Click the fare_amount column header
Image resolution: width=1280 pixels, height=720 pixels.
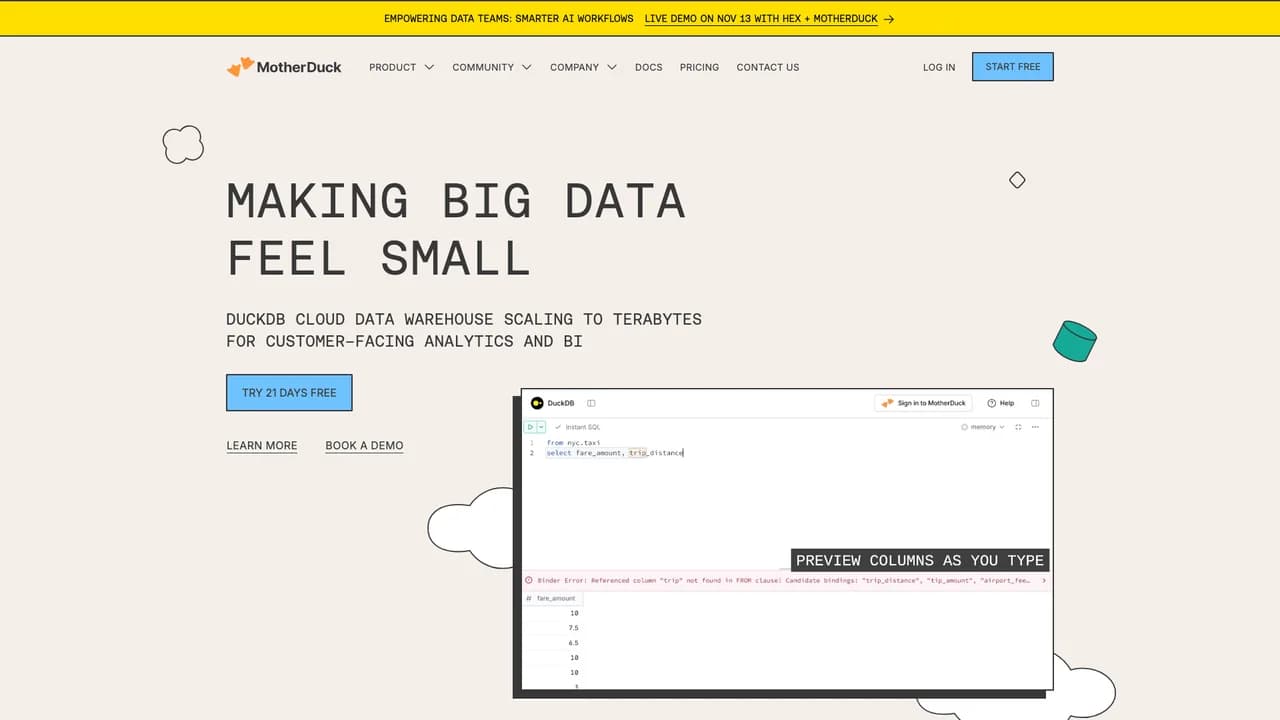coord(552,598)
